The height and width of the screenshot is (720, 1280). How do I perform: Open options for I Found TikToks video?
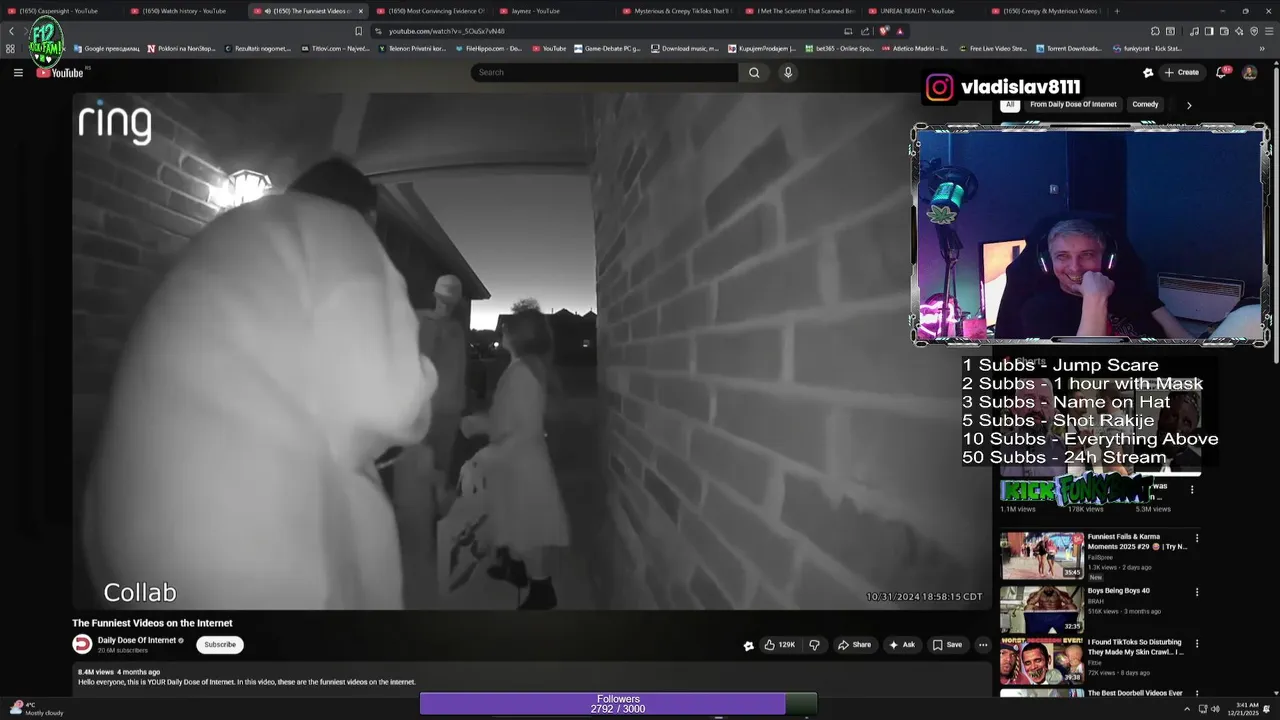[1196, 644]
